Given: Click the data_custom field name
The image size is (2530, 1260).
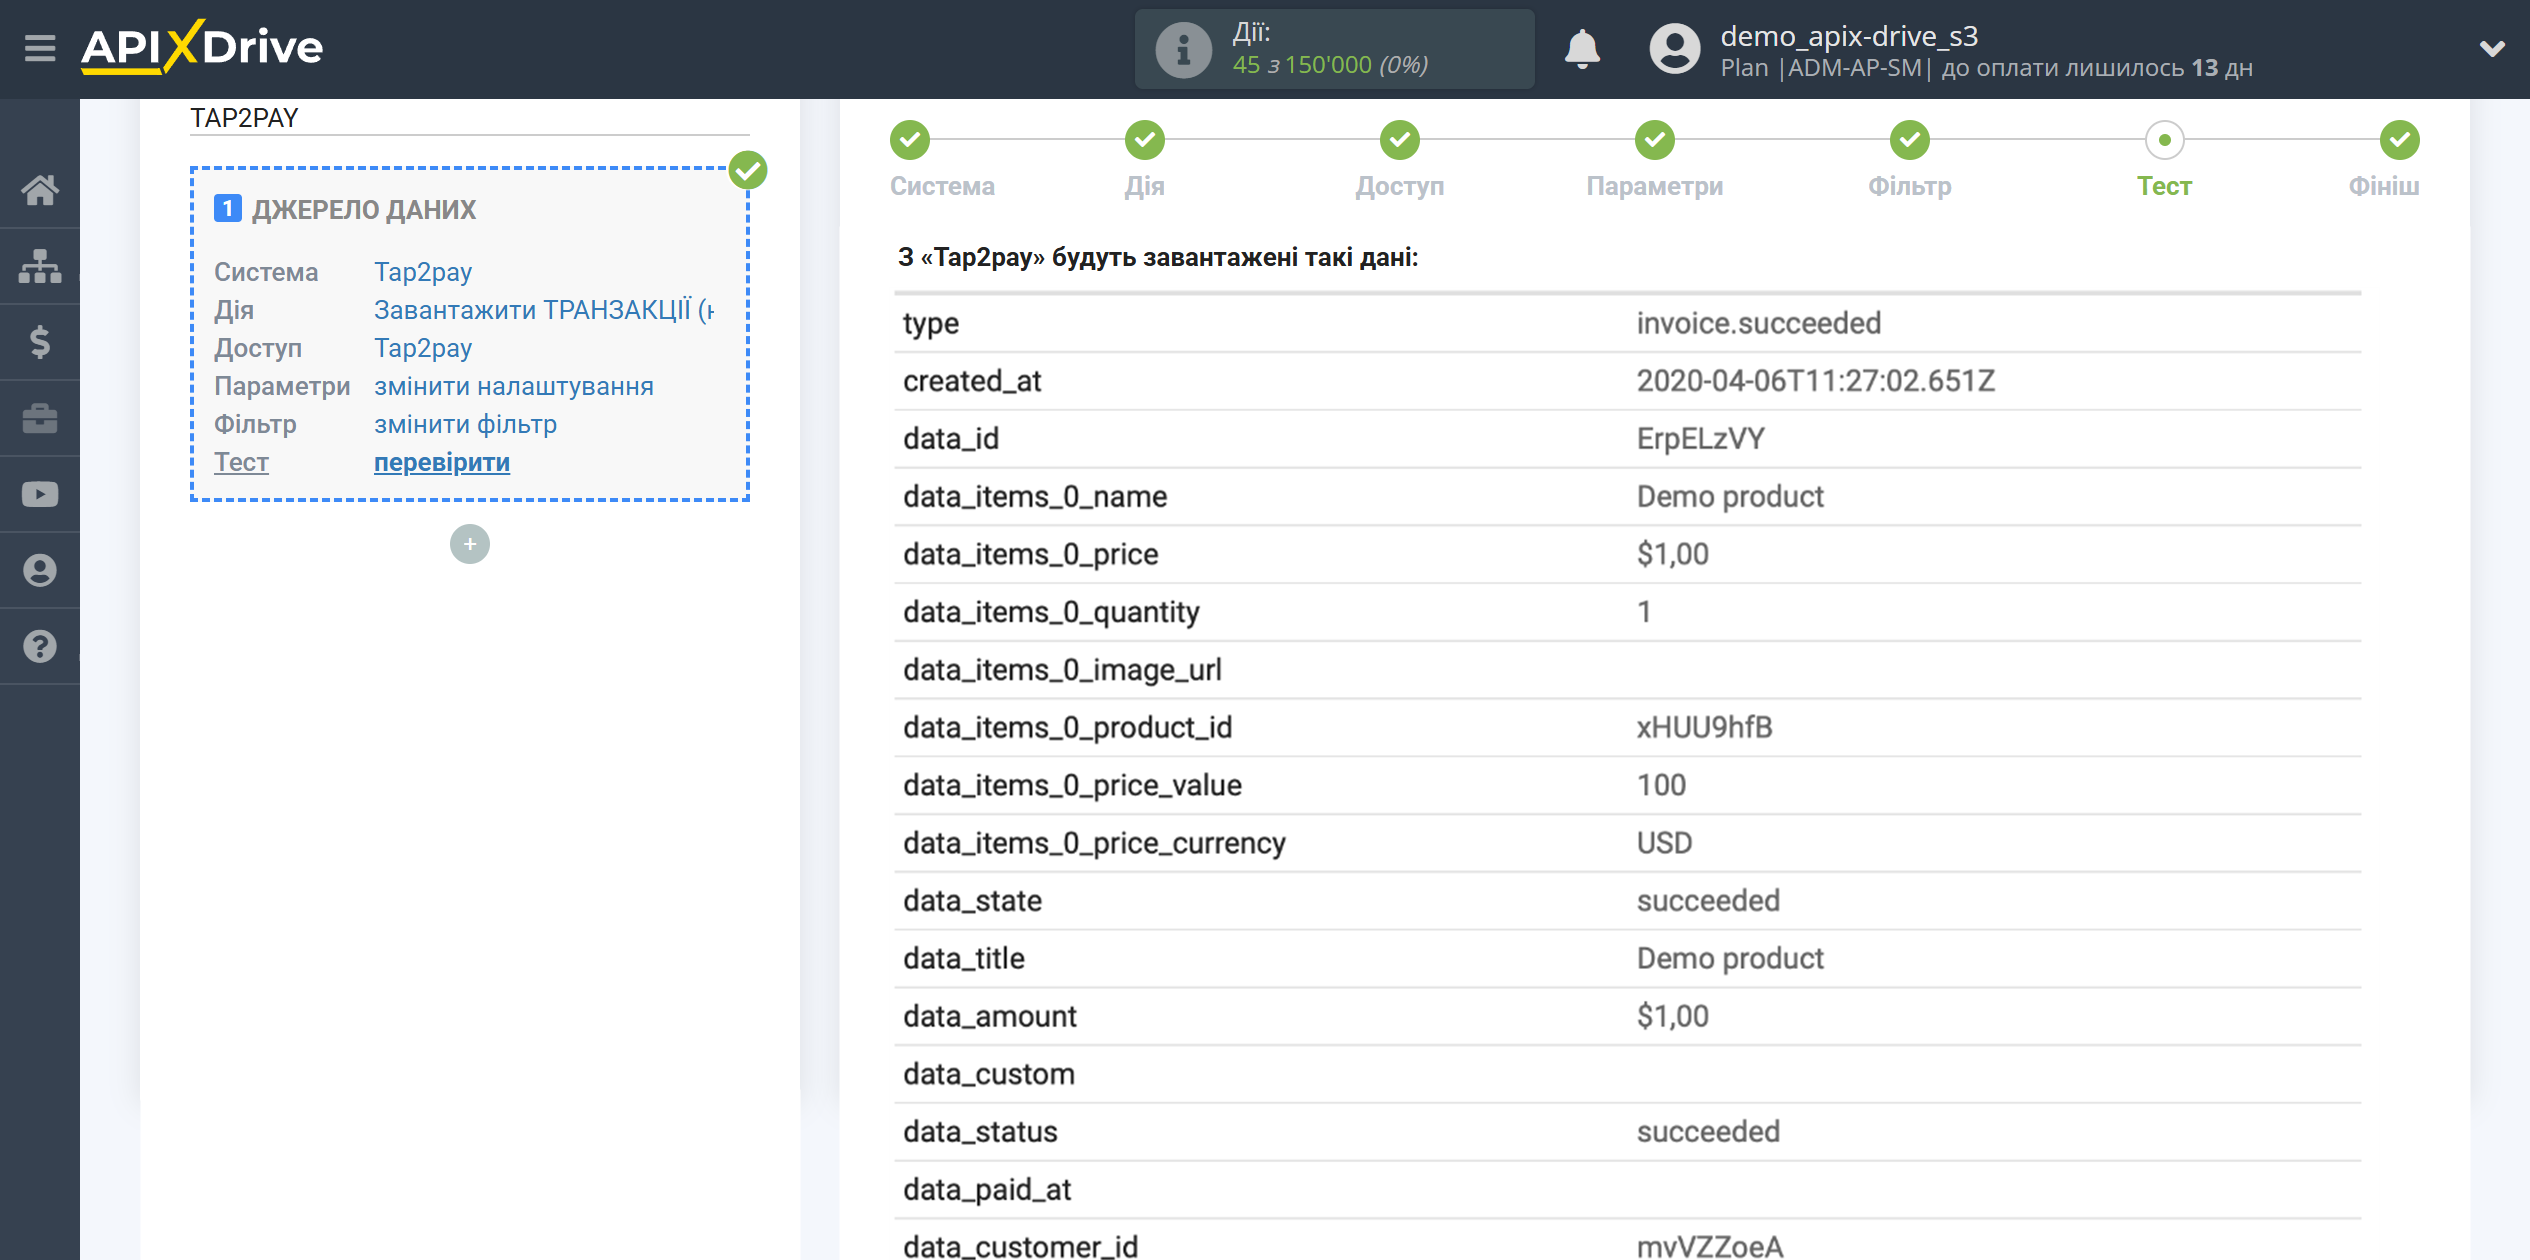Looking at the screenshot, I should pyautogui.click(x=989, y=1074).
